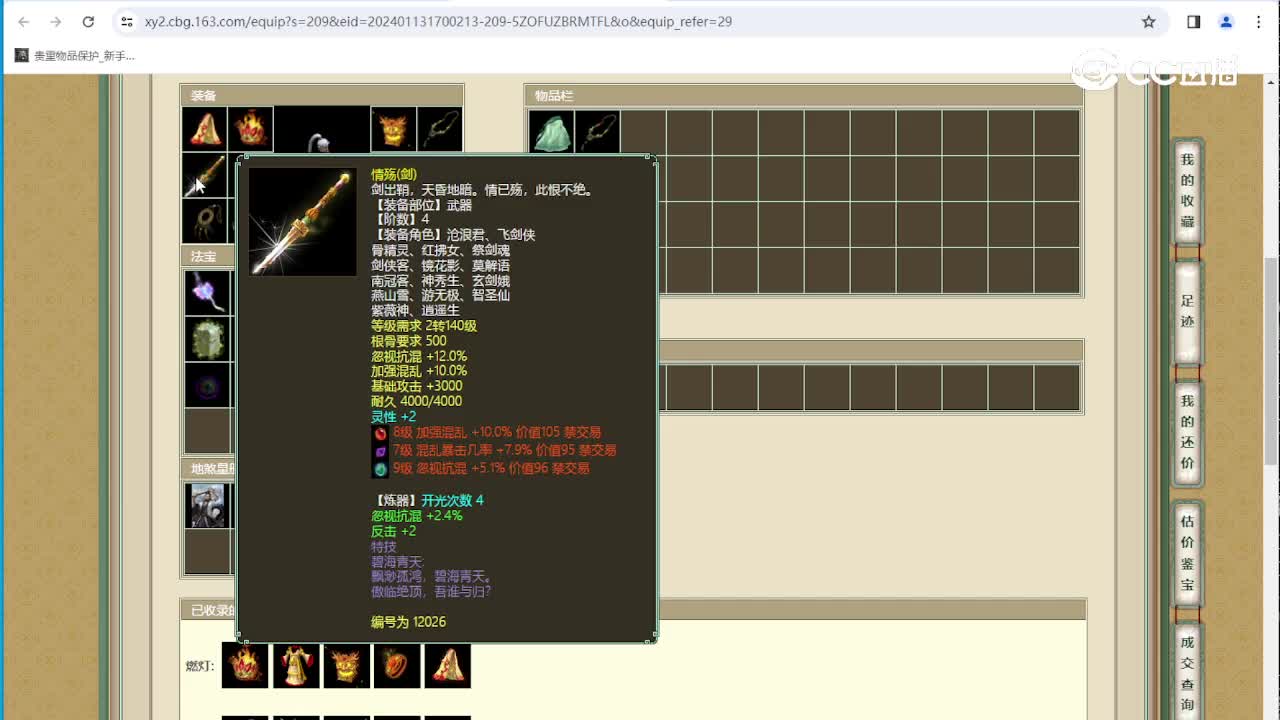Image resolution: width=1280 pixels, height=720 pixels.
Task: Click the 灵性 +2 line
Action: [x=394, y=417]
